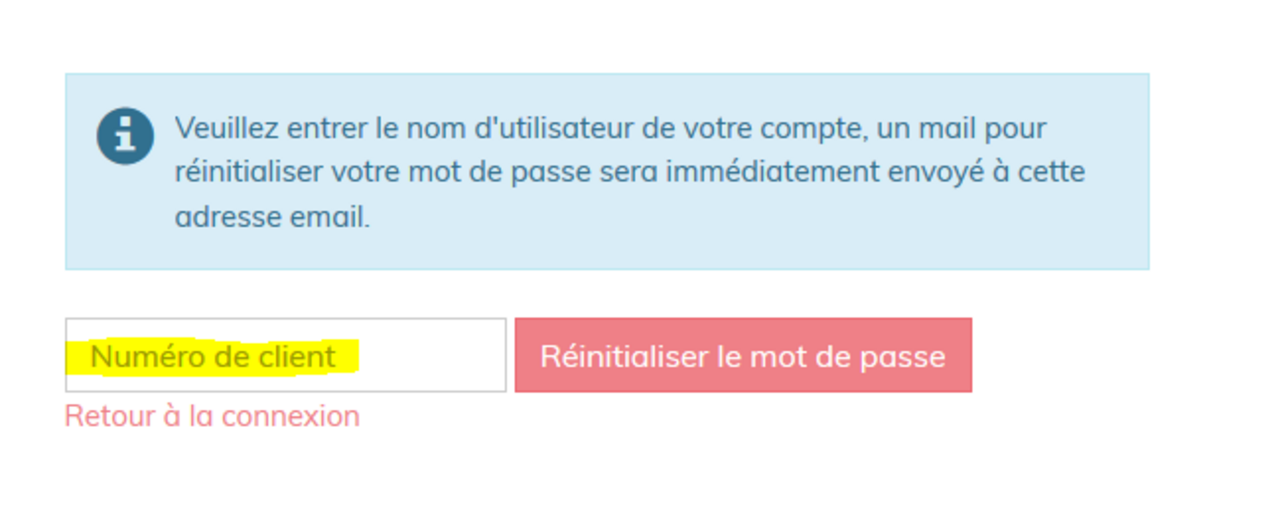Return to the login page via the link

pos(212,416)
